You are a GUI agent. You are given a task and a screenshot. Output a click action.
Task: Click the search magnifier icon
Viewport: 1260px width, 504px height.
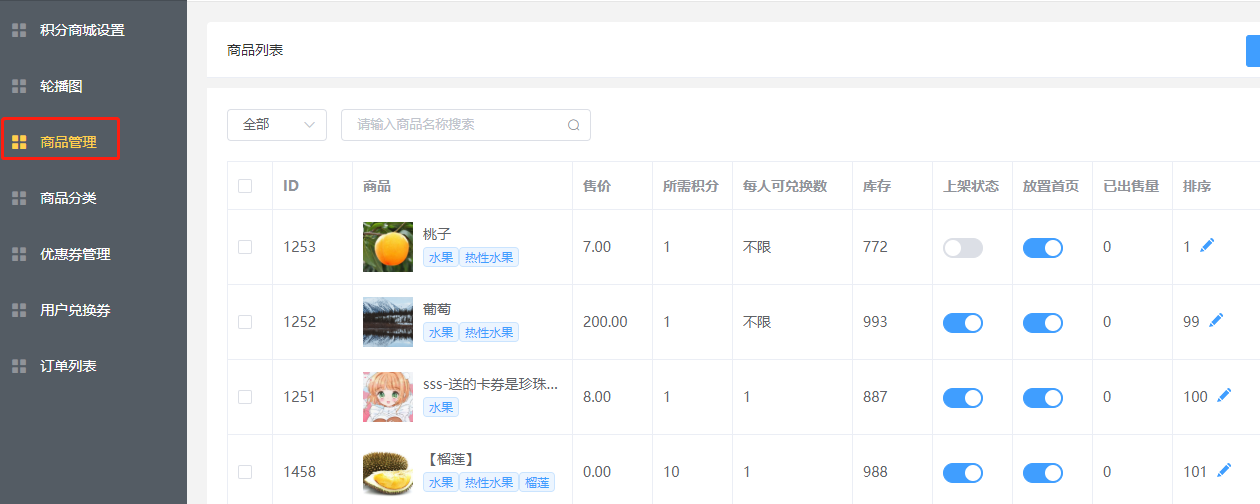pyautogui.click(x=574, y=125)
